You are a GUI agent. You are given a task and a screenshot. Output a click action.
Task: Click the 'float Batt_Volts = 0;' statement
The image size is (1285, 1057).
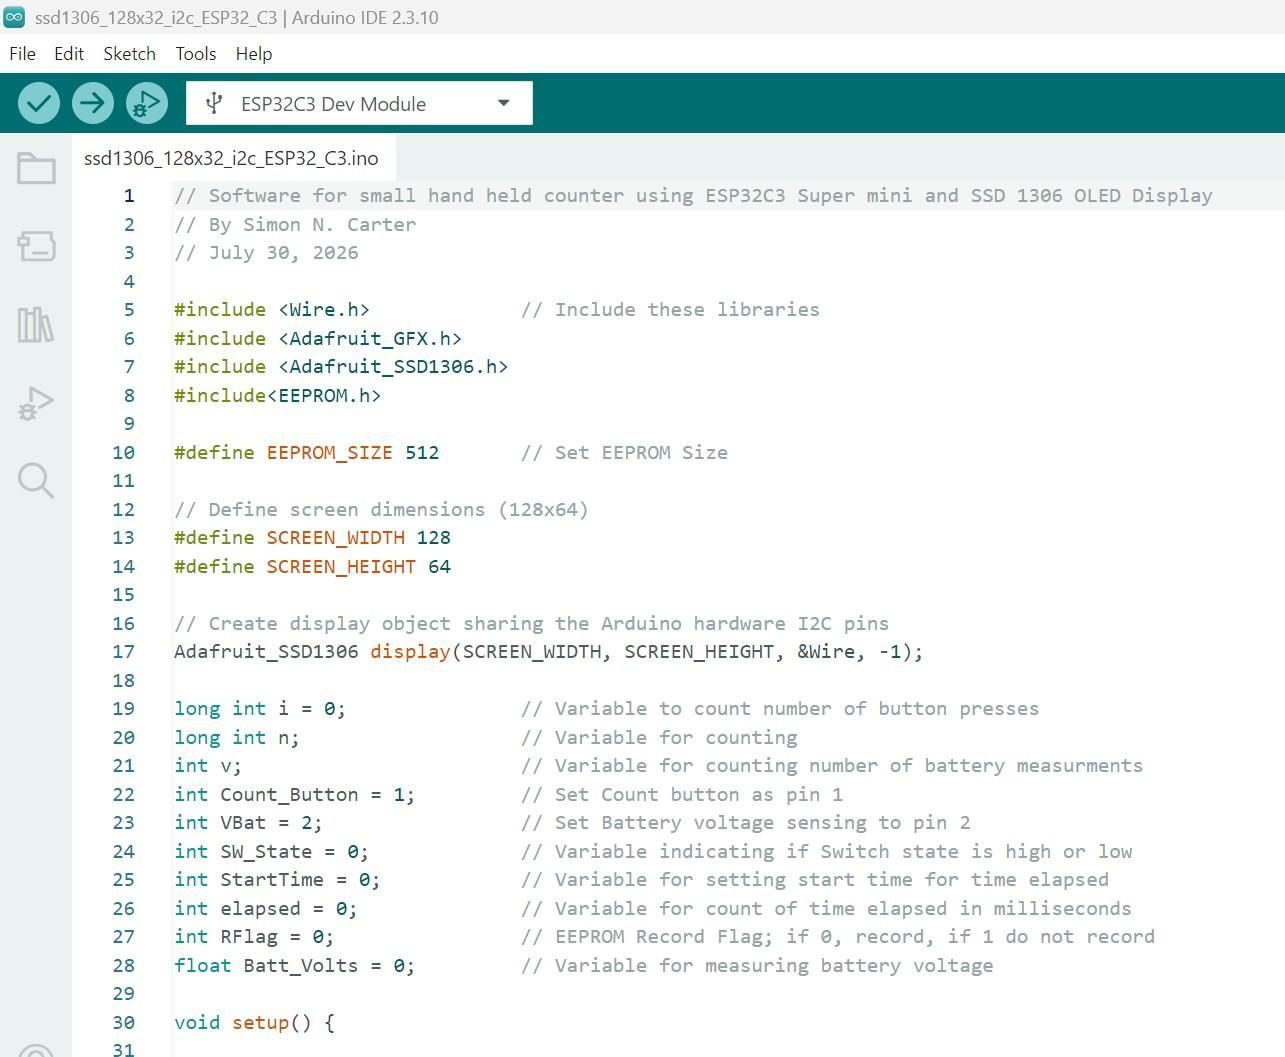pos(295,966)
